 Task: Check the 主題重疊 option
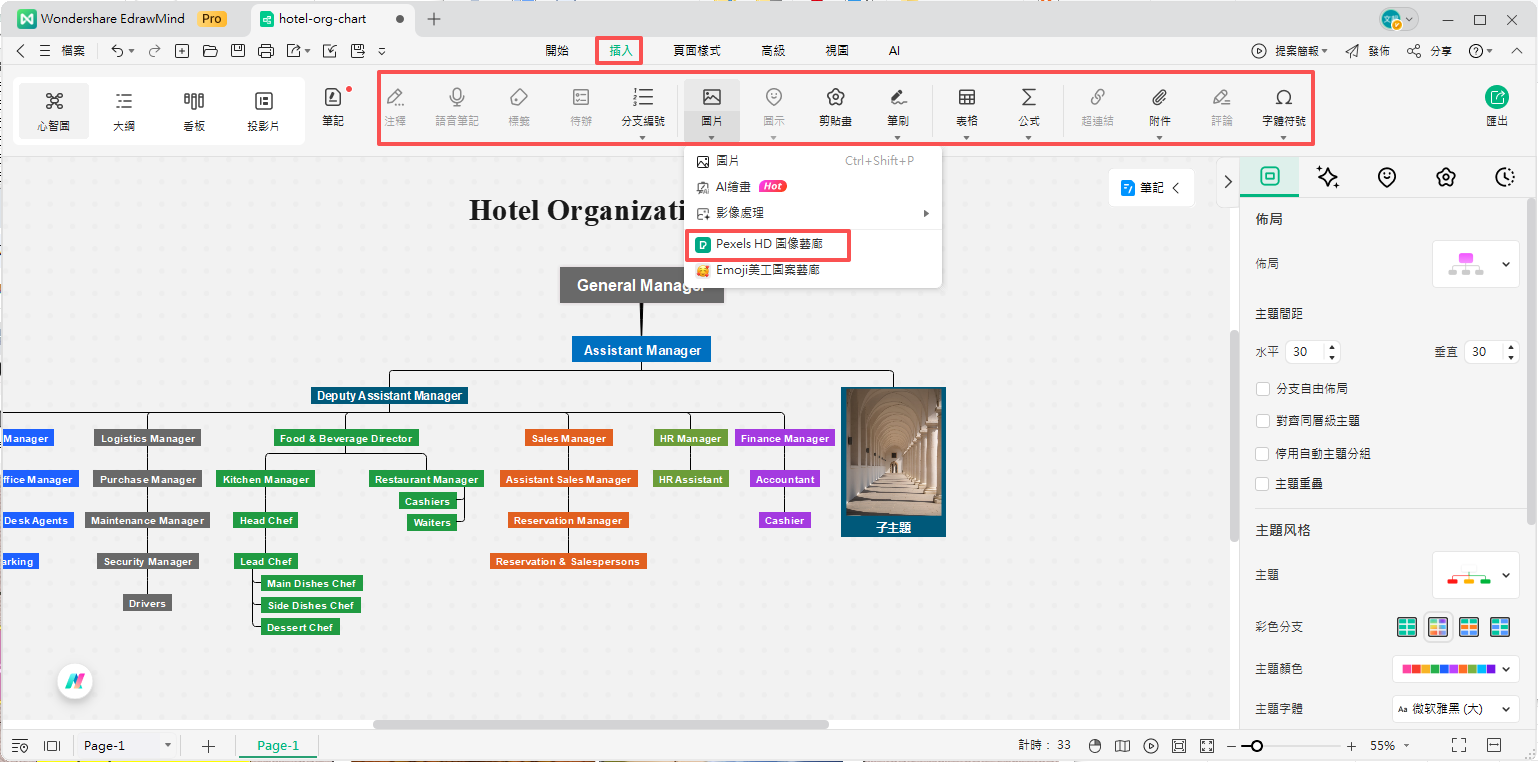pyautogui.click(x=1263, y=484)
